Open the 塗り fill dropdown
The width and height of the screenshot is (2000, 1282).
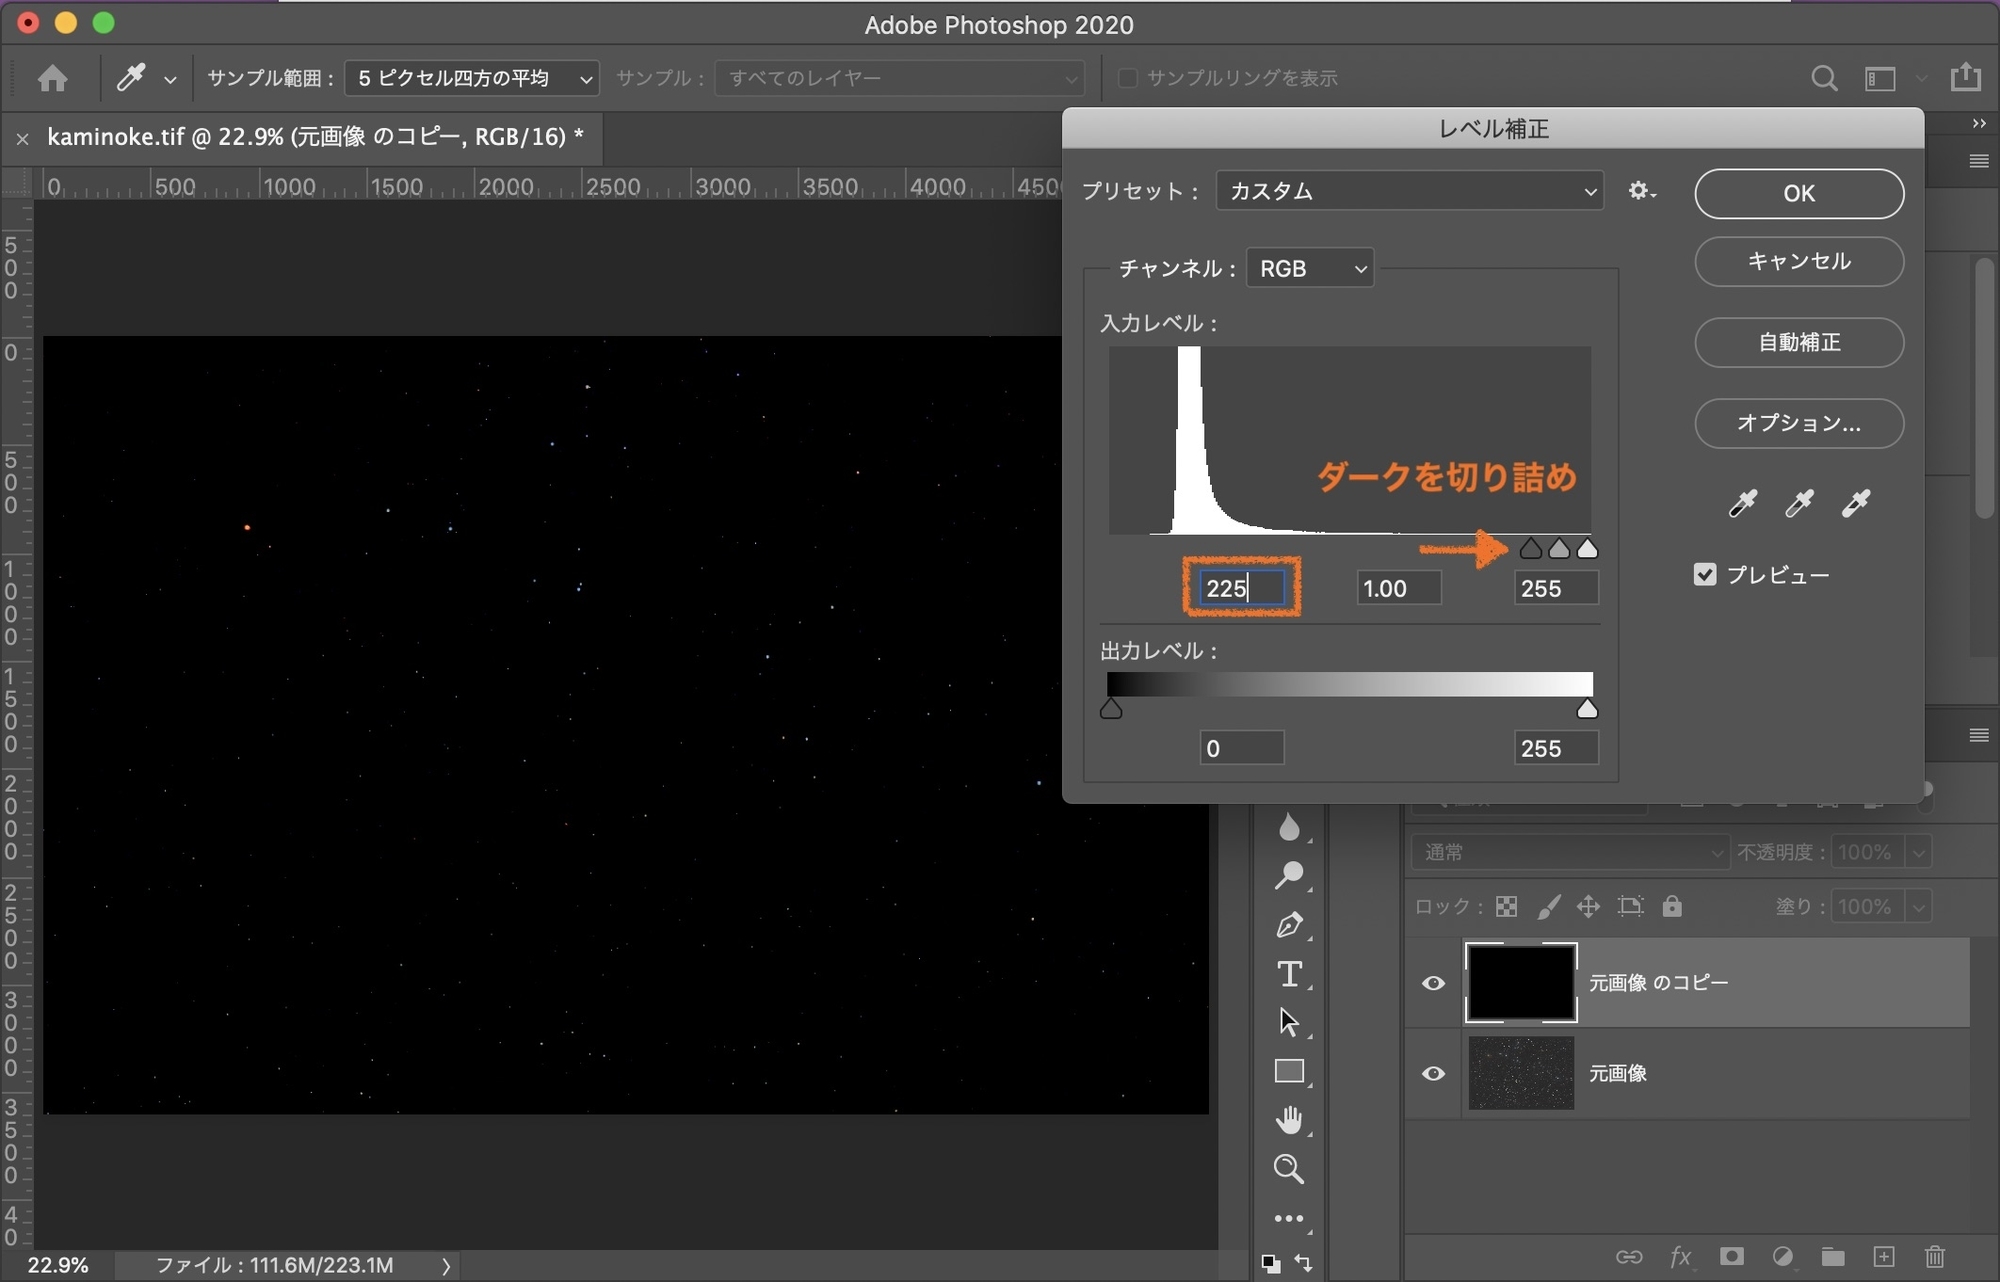(1918, 907)
